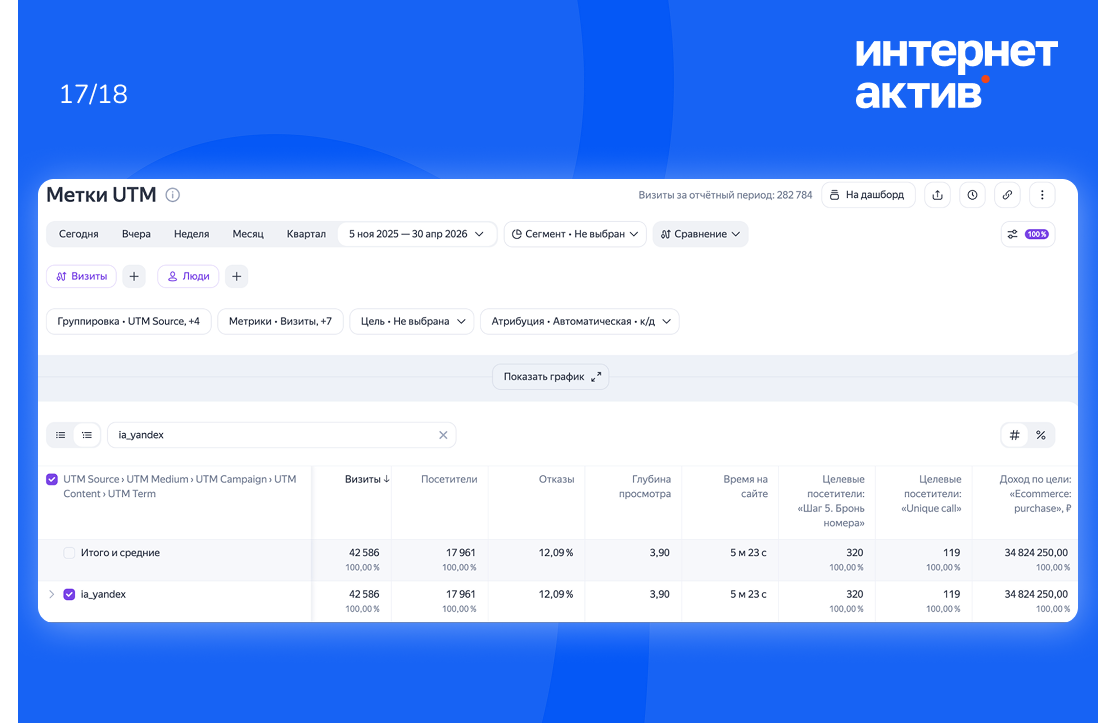Open the report history clock icon
The image size is (1120, 723).
point(972,195)
